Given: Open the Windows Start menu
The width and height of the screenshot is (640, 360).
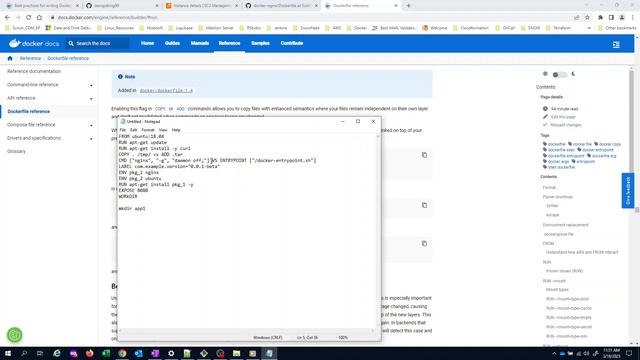Looking at the screenshot, I should click(x=7, y=353).
